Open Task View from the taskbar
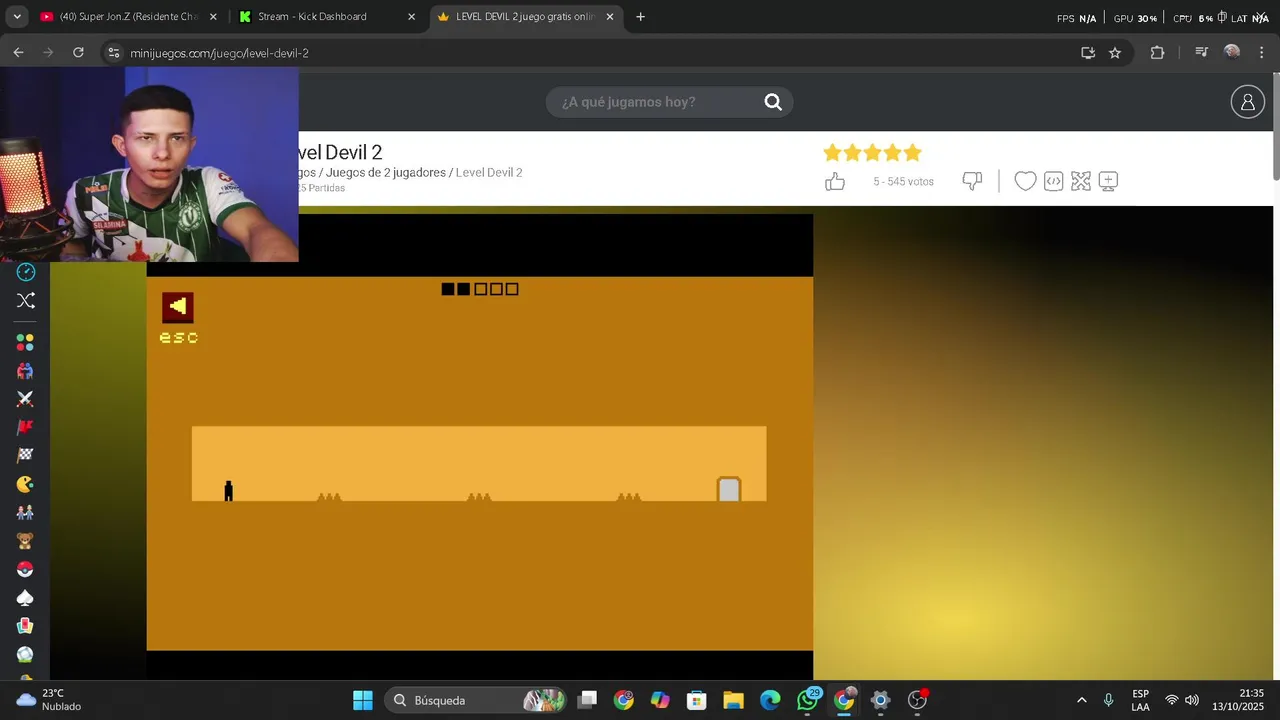 587,700
